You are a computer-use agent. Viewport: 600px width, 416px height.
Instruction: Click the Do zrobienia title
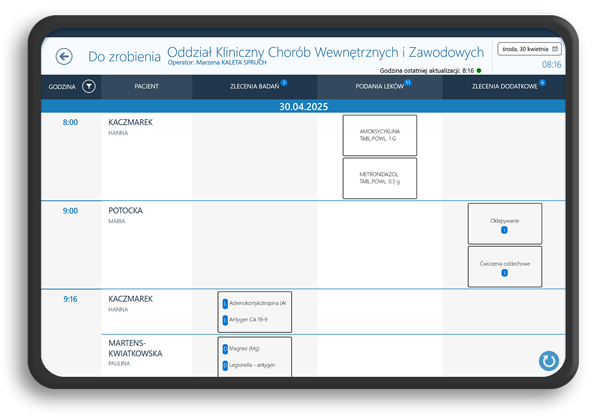(124, 57)
